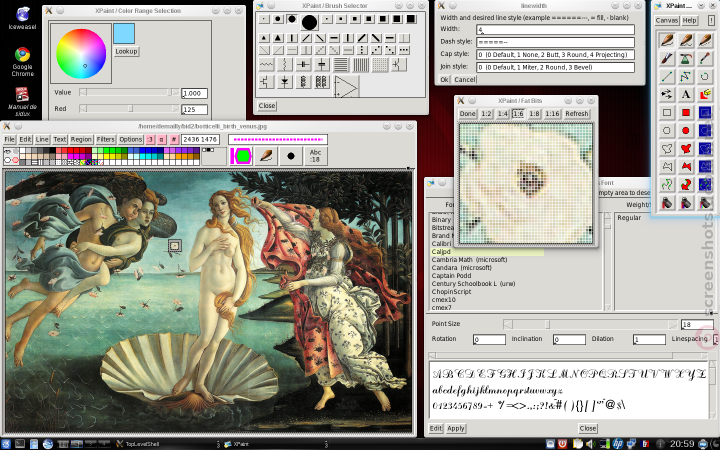Image resolution: width=720 pixels, height=450 pixels.
Task: Select font Century Schoolbook L (urw)
Action: pyautogui.click(x=473, y=284)
